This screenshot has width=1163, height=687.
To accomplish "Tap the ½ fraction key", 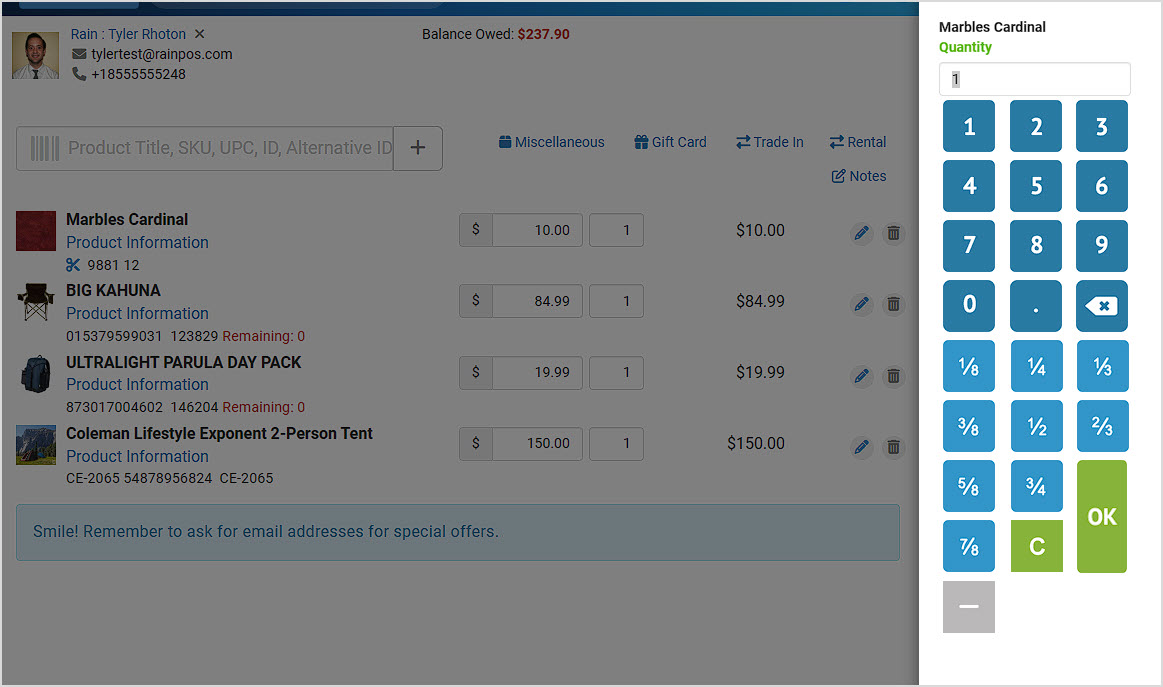I will (1036, 426).
